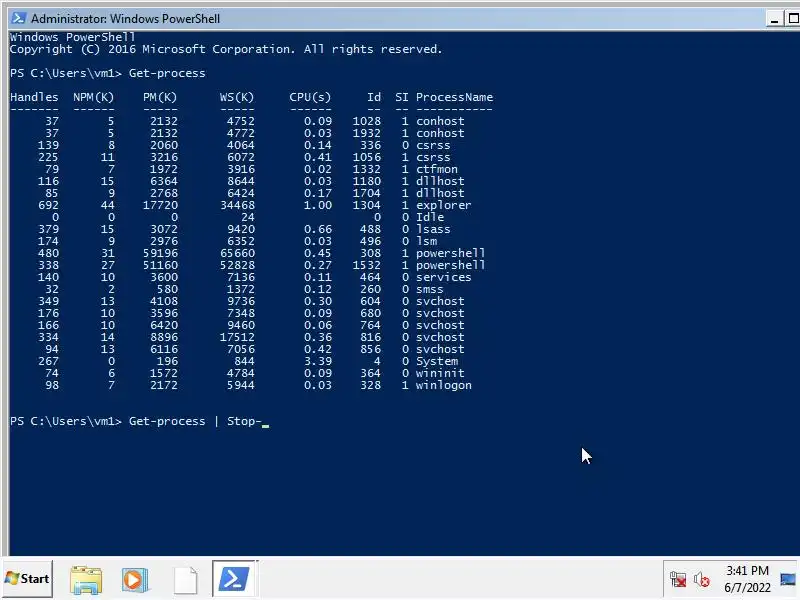Screen dimensions: 800x600
Task: Click the Id column header
Action: (x=374, y=97)
